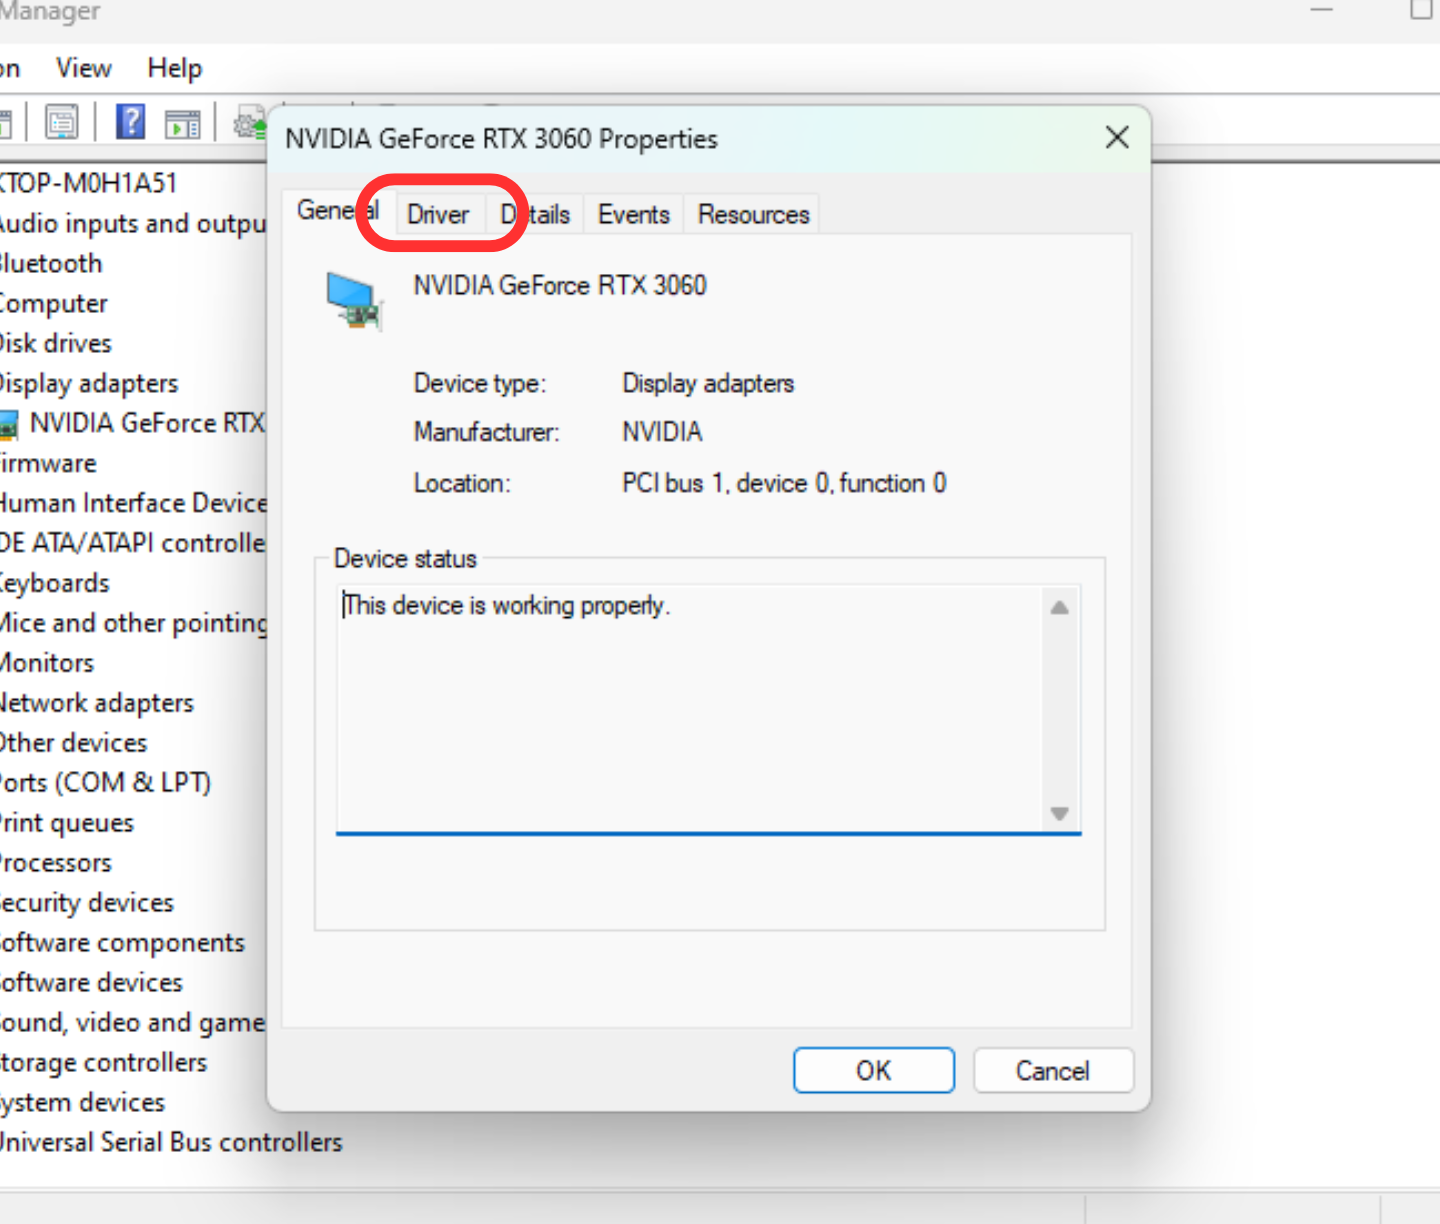
Task: Select the Monitors category
Action: pos(46,662)
